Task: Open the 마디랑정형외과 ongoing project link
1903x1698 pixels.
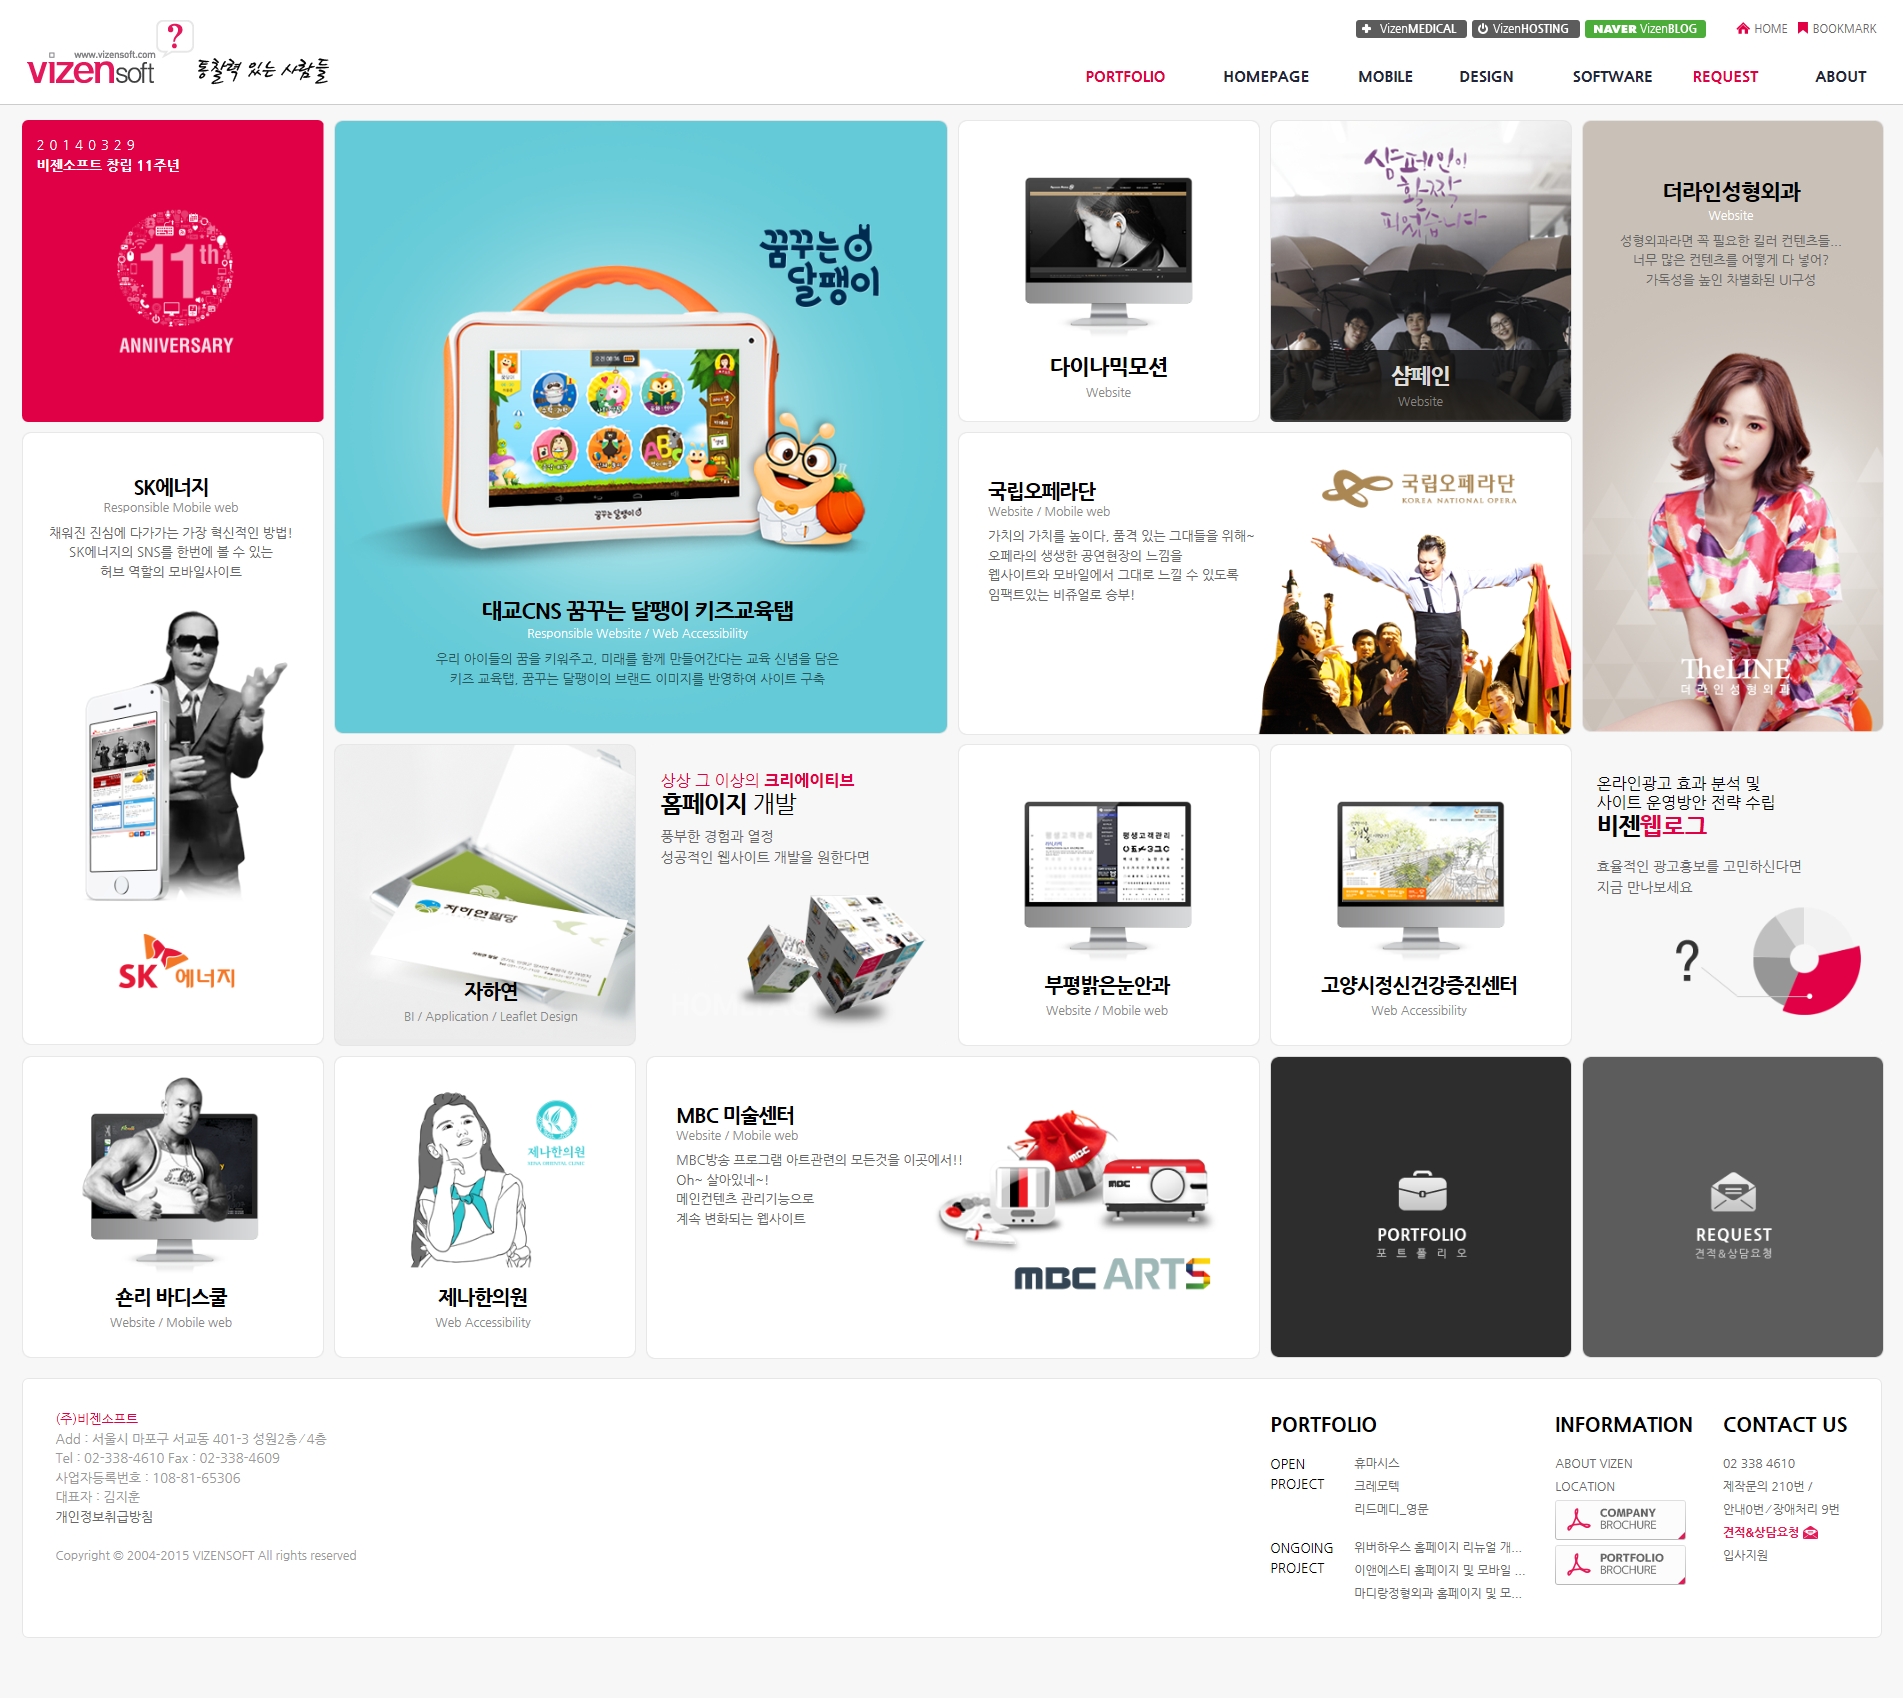Action: point(1439,1593)
